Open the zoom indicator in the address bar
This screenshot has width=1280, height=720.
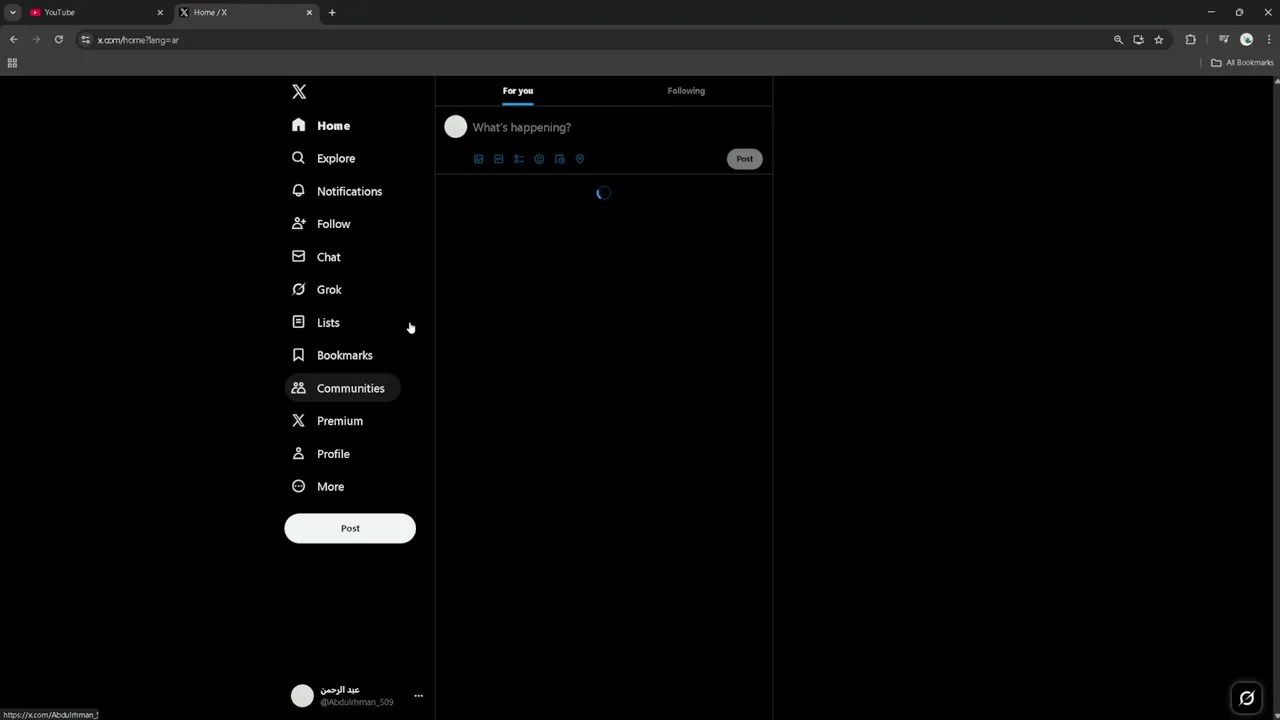[x=1118, y=40]
